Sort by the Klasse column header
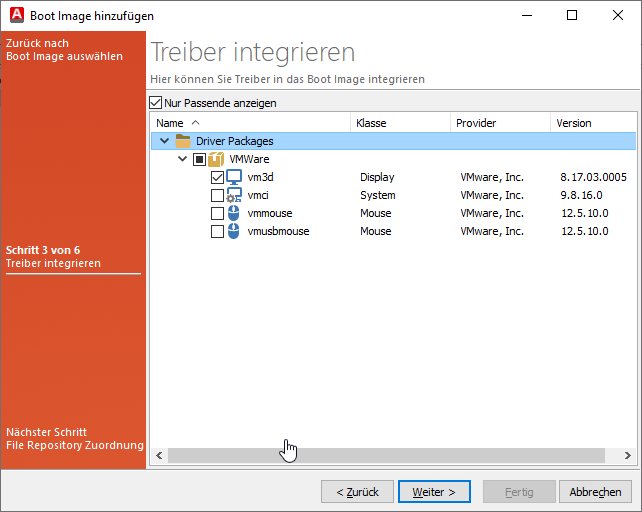The height and width of the screenshot is (512, 642). pyautogui.click(x=400, y=123)
